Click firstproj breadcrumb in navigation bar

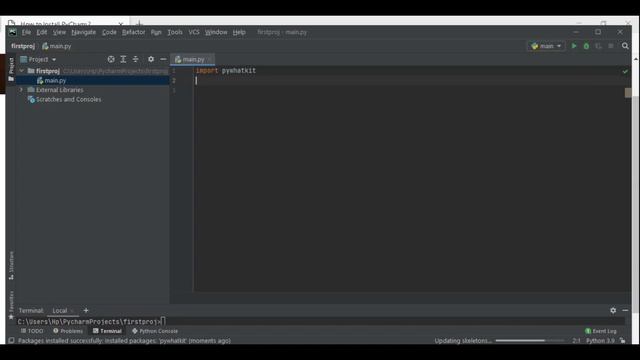point(23,46)
